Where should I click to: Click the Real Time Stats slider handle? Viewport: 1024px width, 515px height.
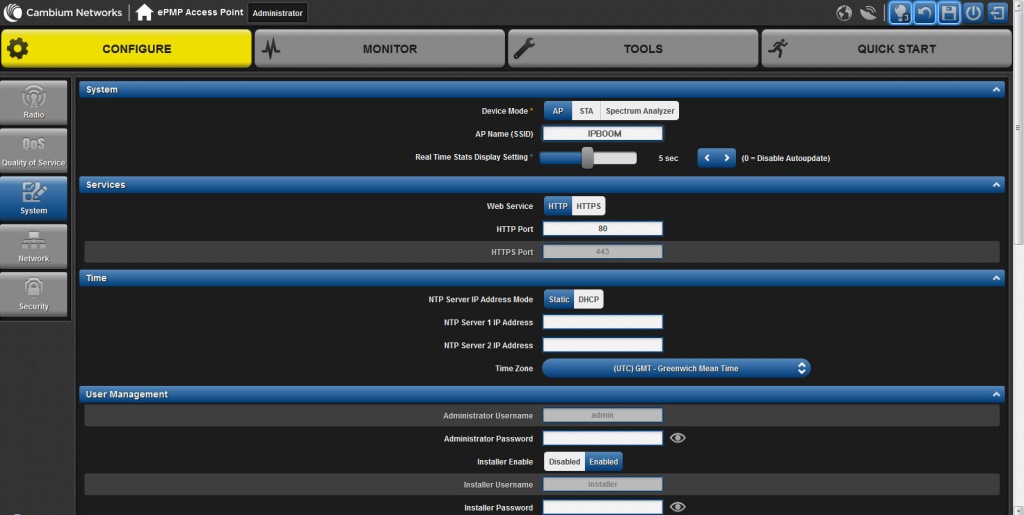(x=588, y=158)
